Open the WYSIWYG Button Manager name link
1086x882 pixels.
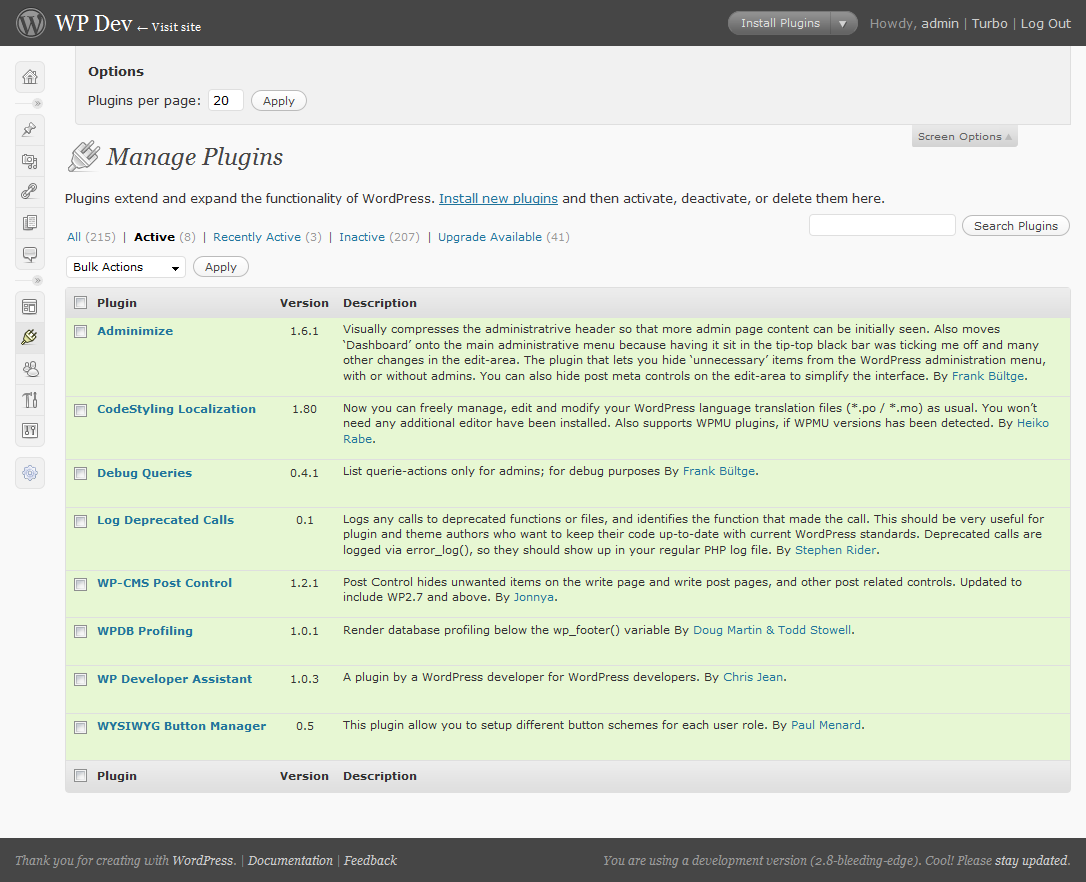(181, 726)
